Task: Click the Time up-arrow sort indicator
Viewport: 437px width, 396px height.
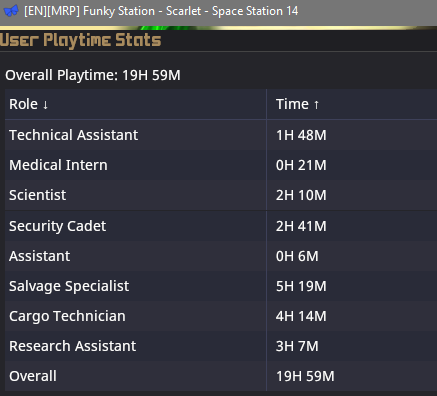Action: (316, 105)
